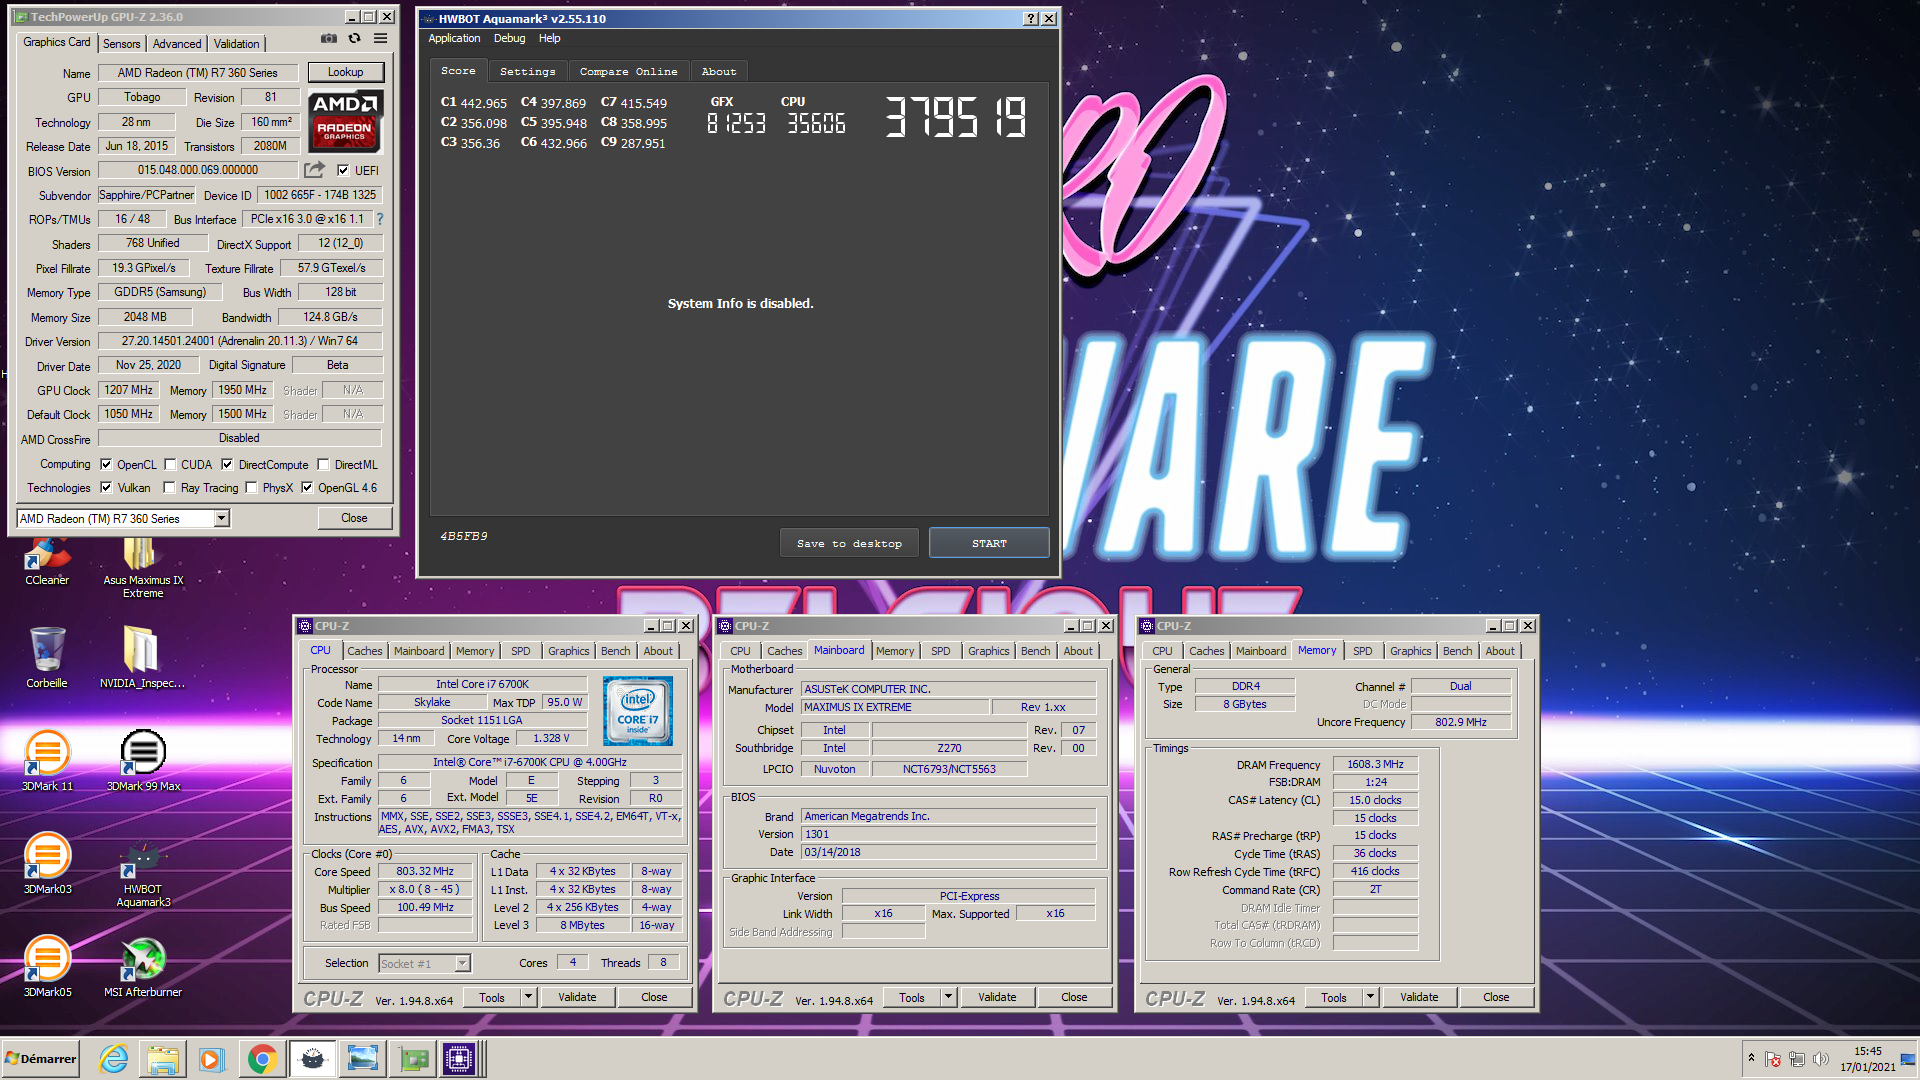Toggle the Ray Tracing checkbox
Viewport: 1920px width, 1080px height.
(x=170, y=488)
